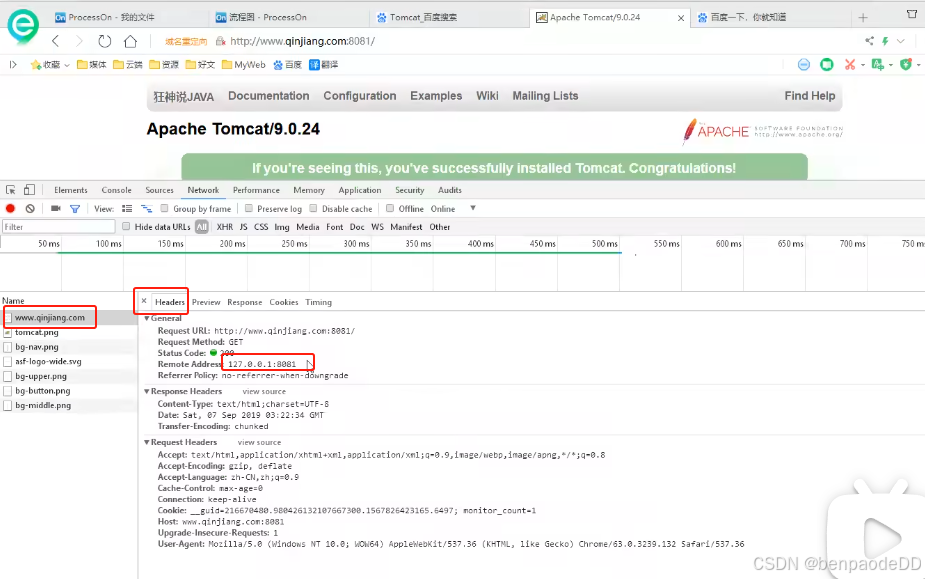Expand the 收藏 favorites dropdown arrow
The height and width of the screenshot is (579, 925).
[x=67, y=65]
